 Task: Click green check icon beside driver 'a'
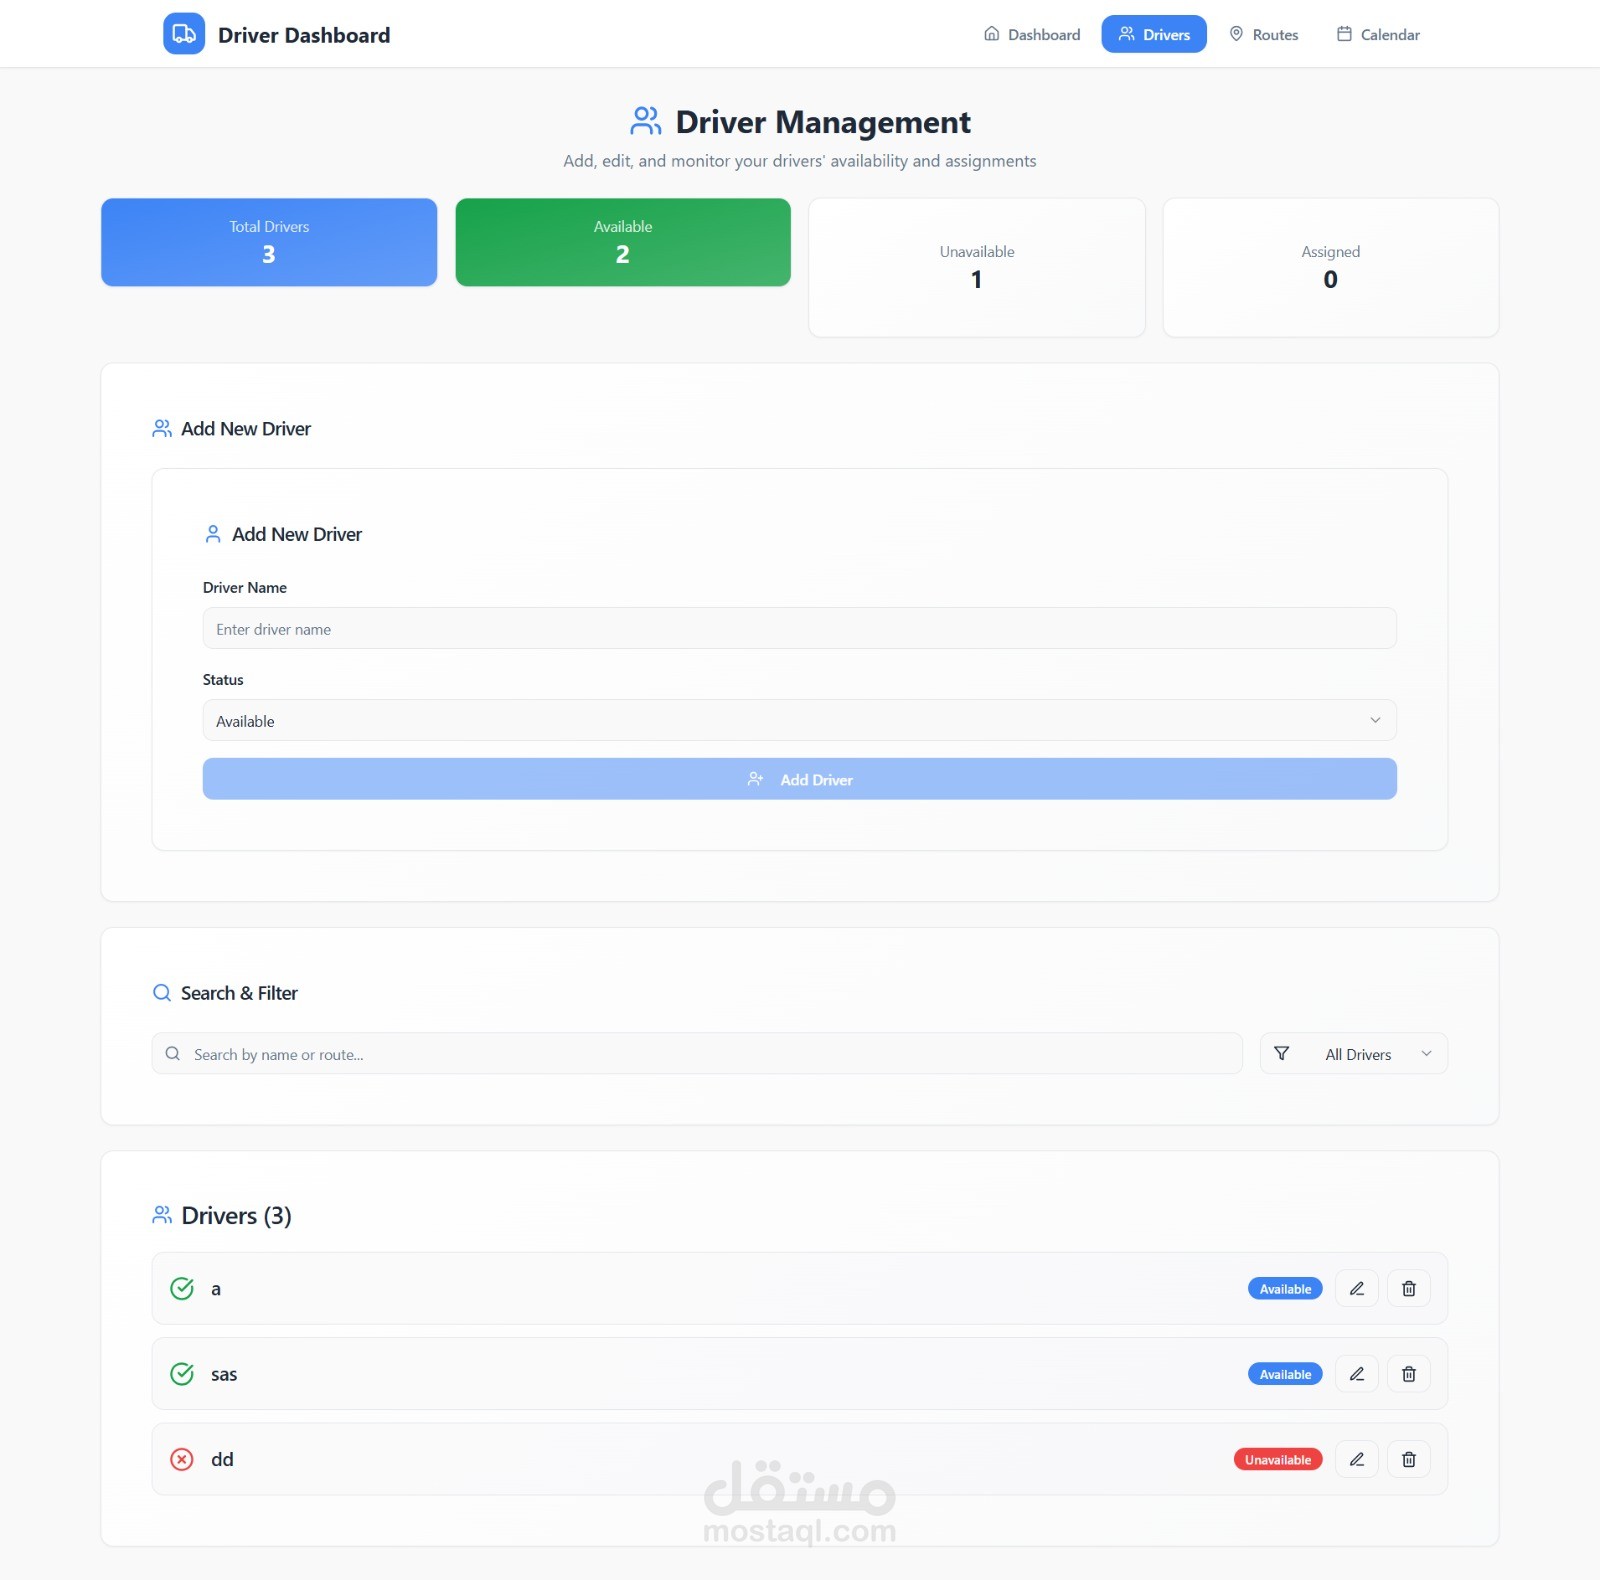pyautogui.click(x=182, y=1288)
